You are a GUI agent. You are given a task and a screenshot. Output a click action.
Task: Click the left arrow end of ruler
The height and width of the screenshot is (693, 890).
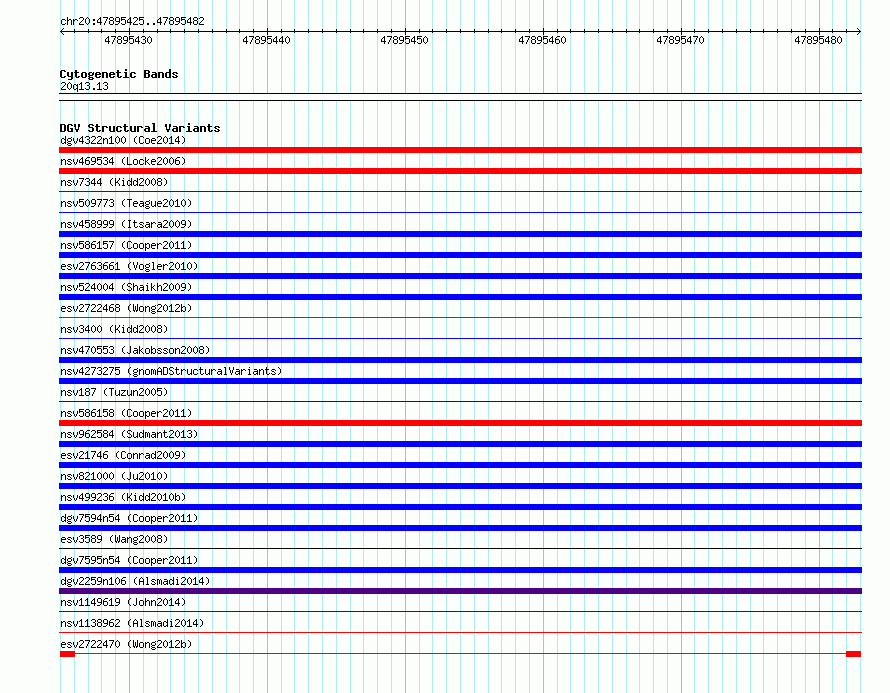click(x=62, y=31)
